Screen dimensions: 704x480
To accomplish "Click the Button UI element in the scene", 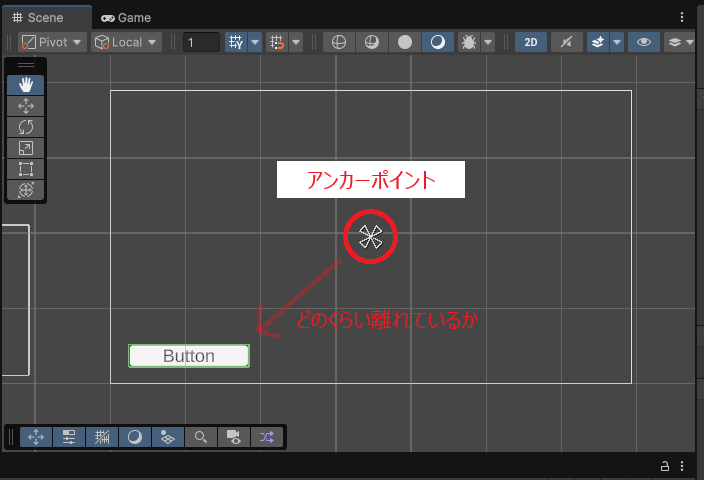I will [189, 356].
